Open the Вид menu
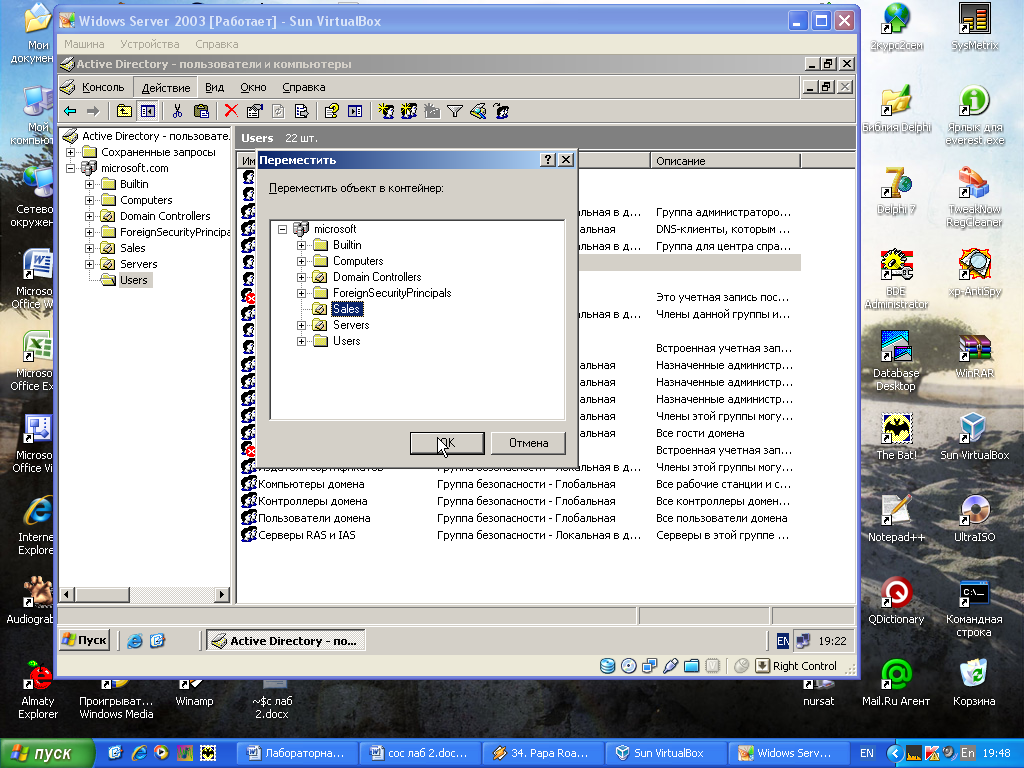The image size is (1024, 768). click(x=214, y=87)
